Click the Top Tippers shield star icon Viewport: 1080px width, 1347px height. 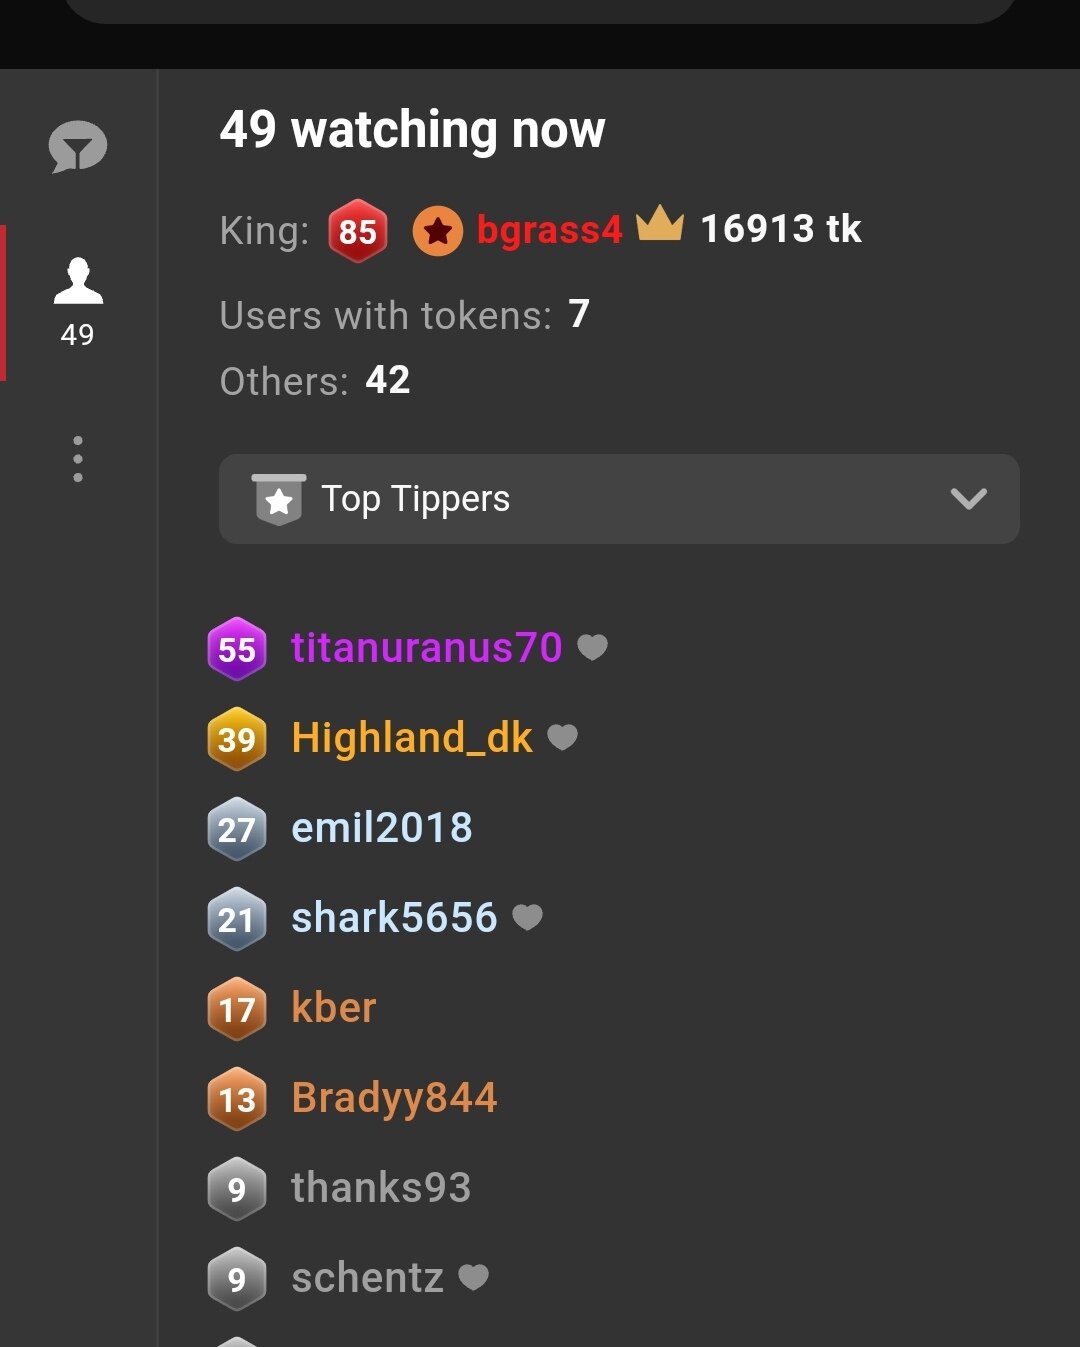point(279,499)
